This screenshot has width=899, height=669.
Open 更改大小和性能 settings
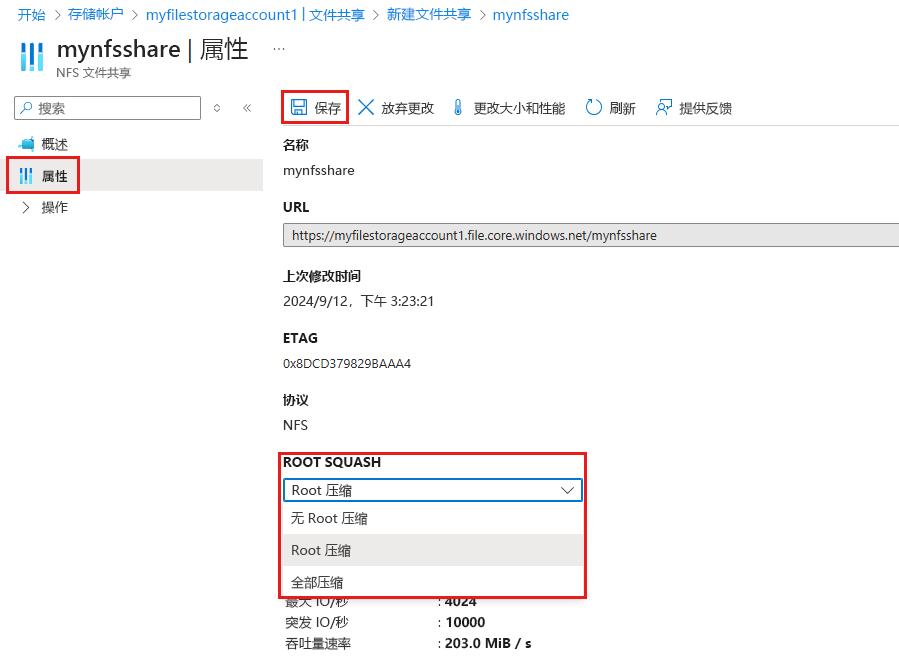509,107
